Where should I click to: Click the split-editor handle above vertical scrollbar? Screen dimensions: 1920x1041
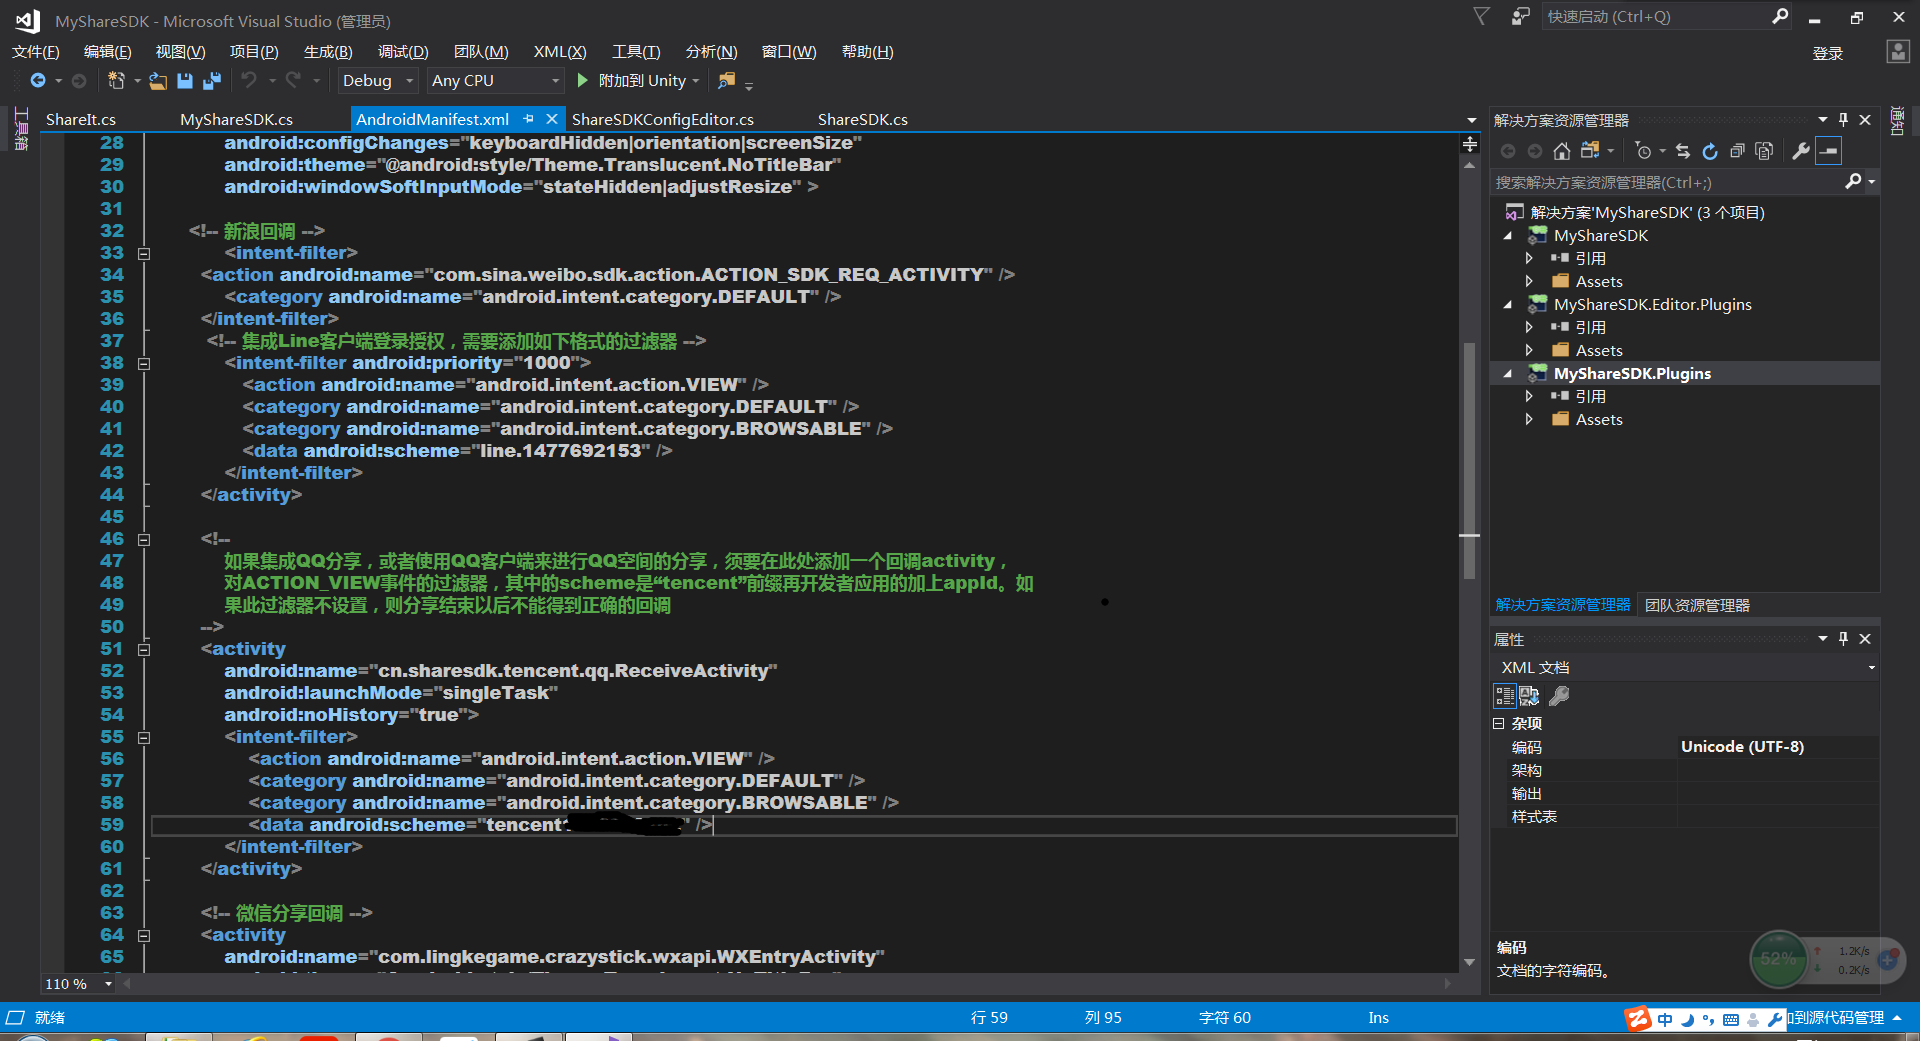click(x=1469, y=144)
